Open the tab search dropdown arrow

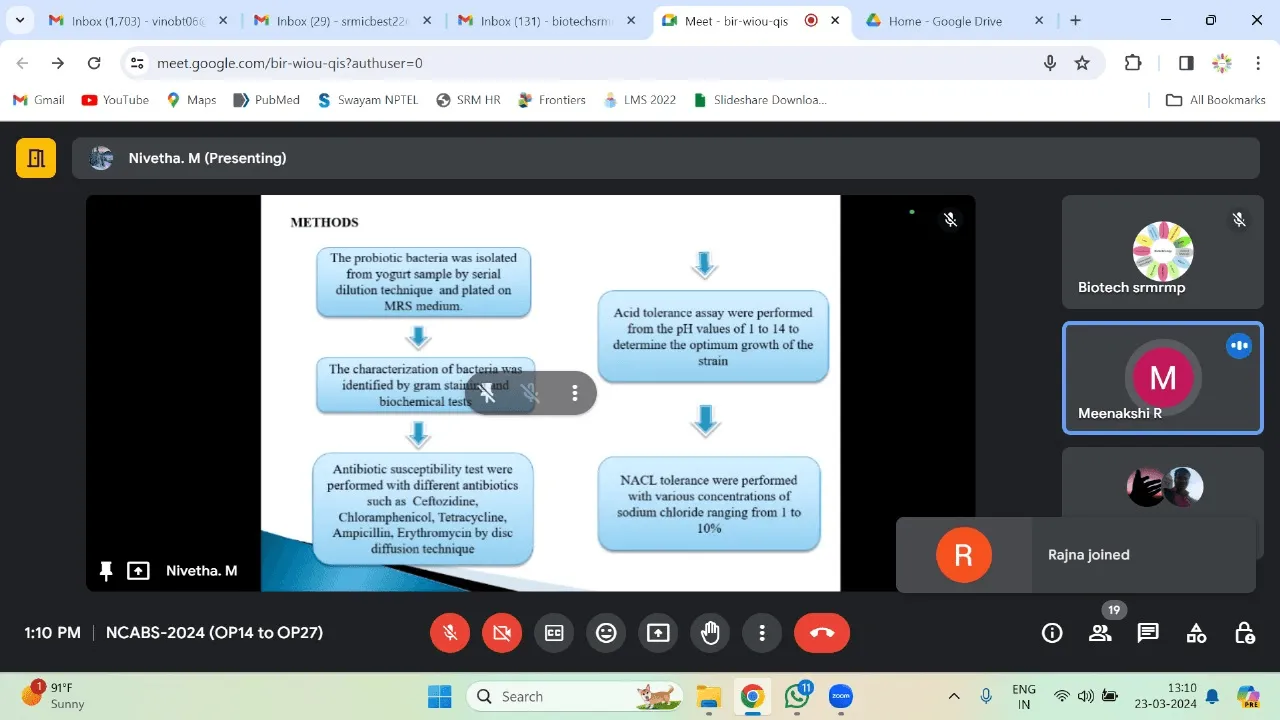tap(20, 20)
